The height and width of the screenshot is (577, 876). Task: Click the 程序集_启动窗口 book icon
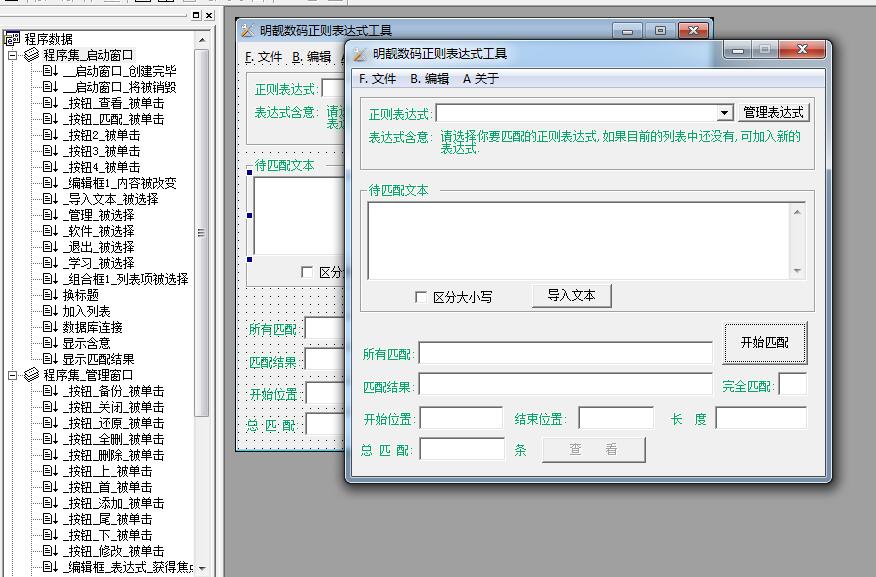point(31,55)
